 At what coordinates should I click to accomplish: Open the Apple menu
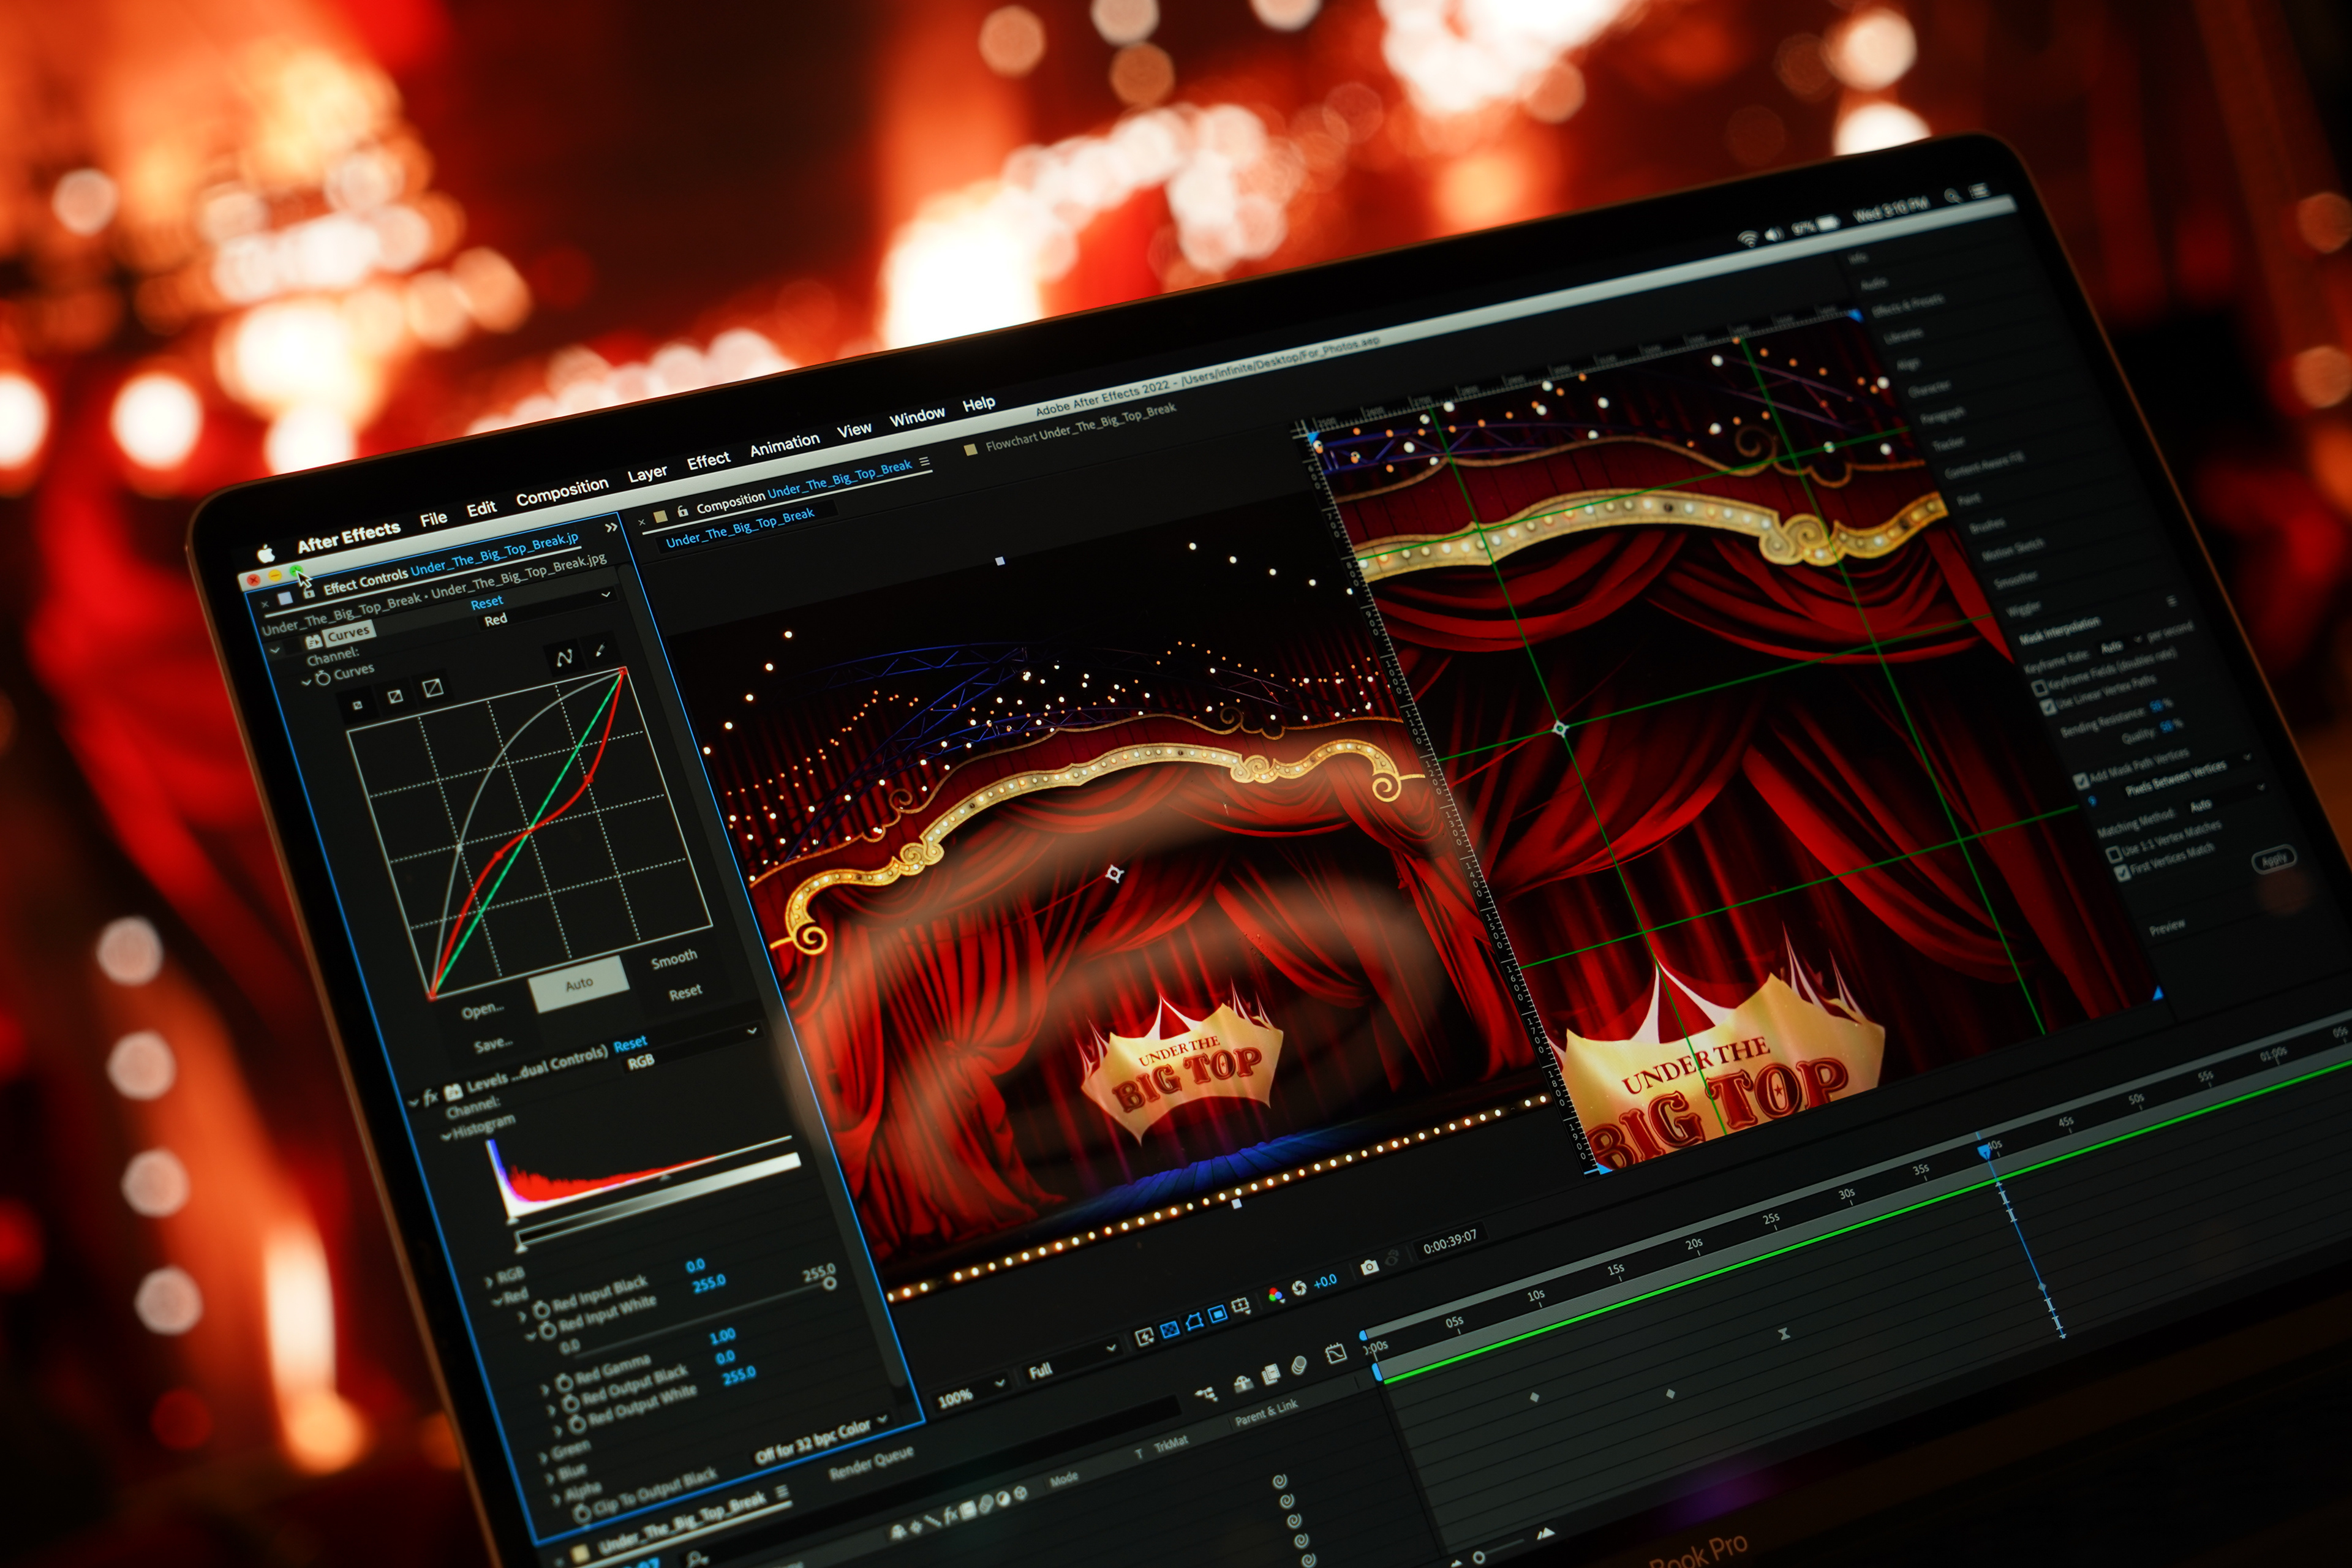click(x=265, y=553)
